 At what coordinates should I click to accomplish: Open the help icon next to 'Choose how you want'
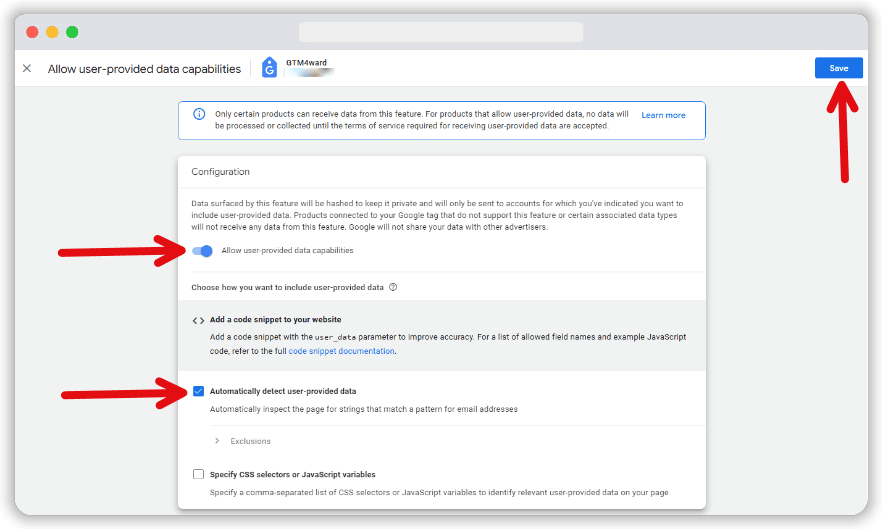coord(393,287)
